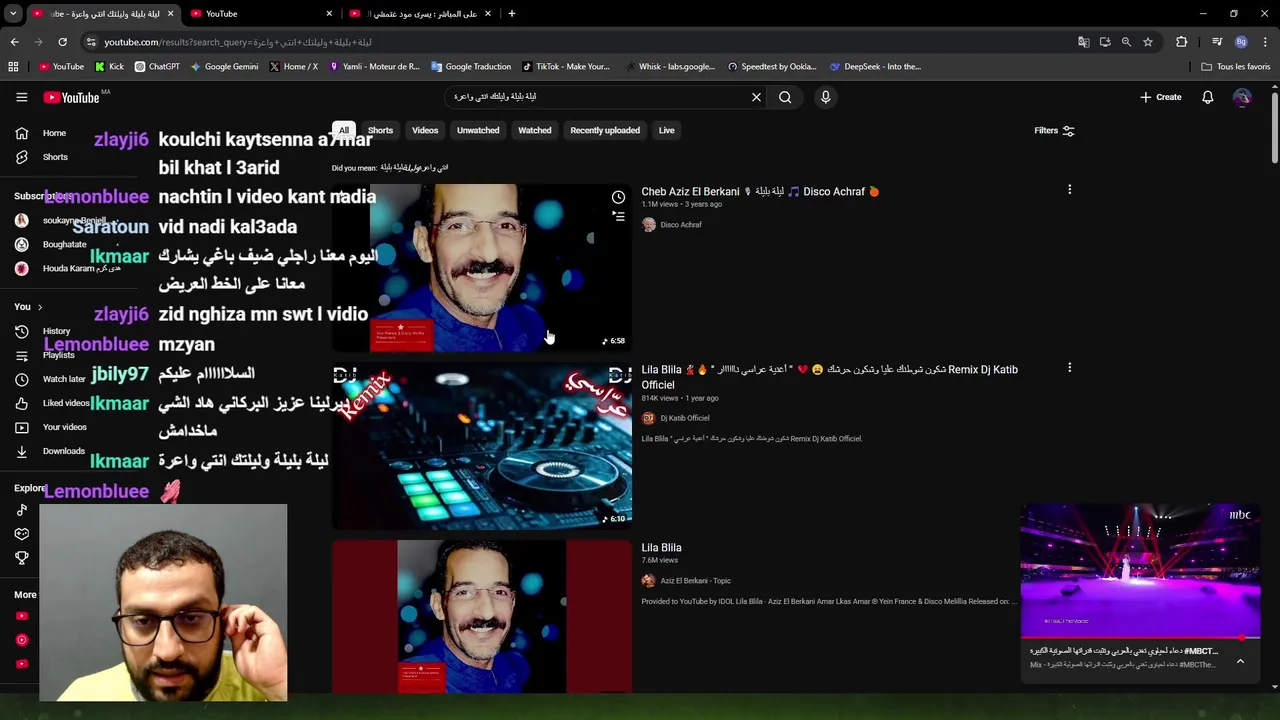
Task: Click the YouTube search input field
Action: click(x=600, y=97)
